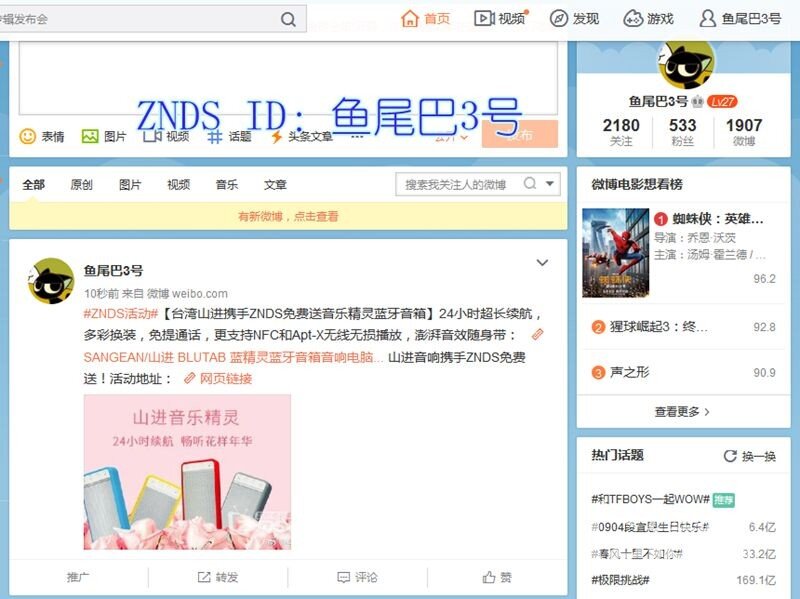The image size is (800, 599).
Task: Go to 首页 home tab
Action: (426, 19)
